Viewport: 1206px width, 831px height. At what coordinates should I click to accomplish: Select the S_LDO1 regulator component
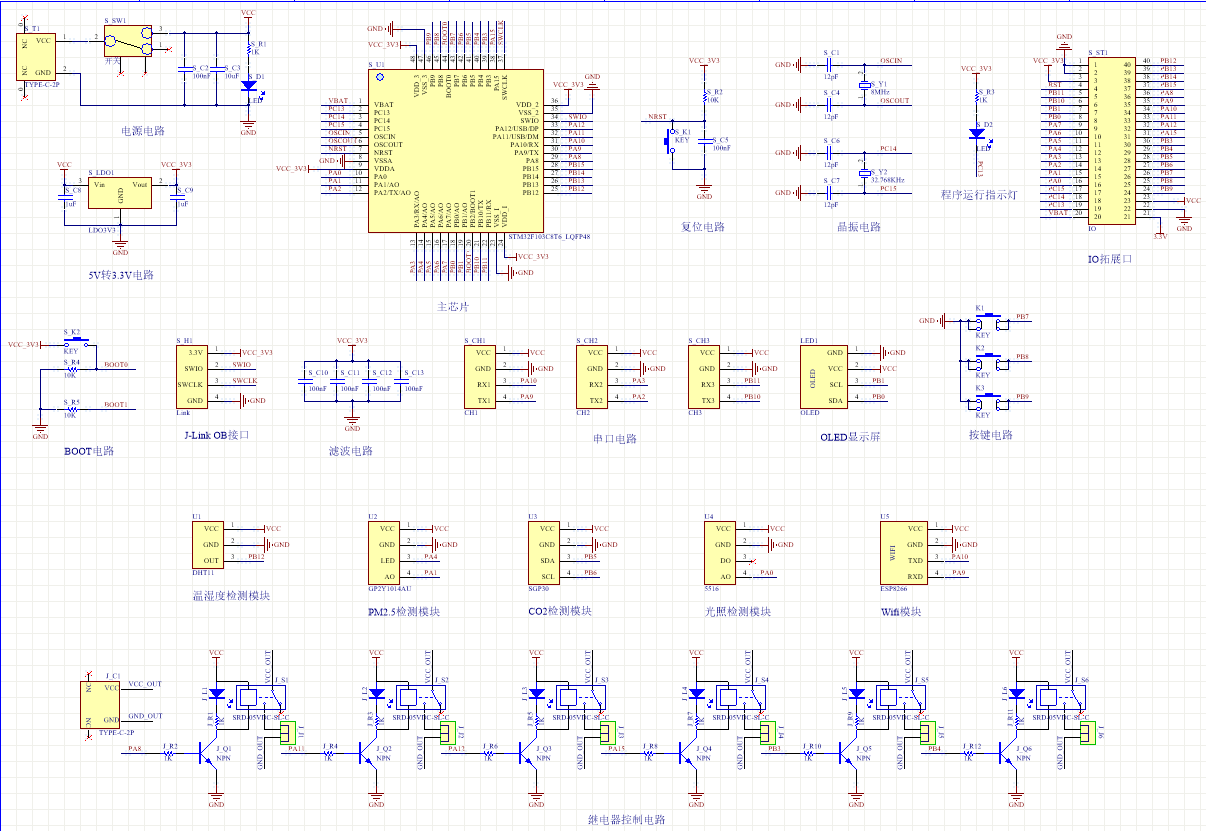(x=121, y=192)
